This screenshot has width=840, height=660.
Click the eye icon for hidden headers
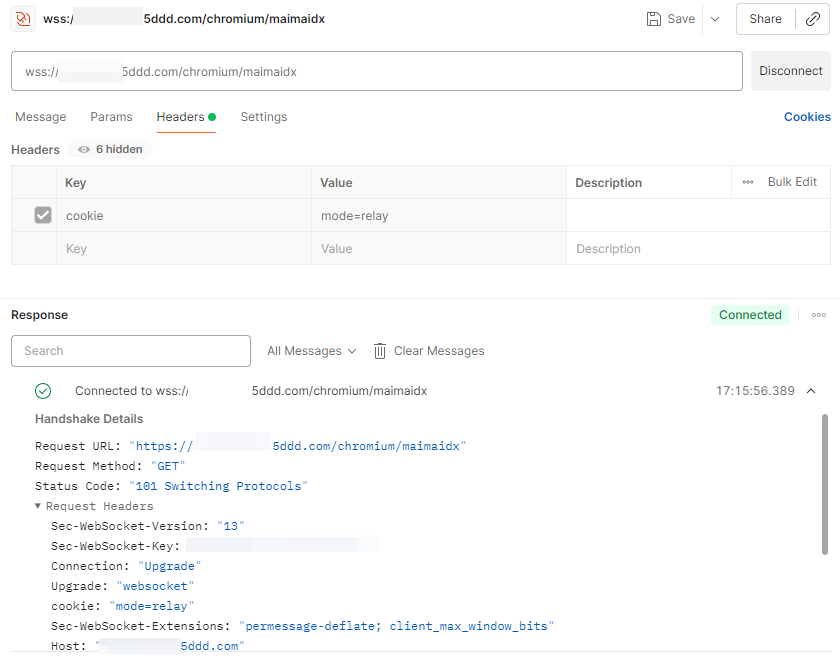pyautogui.click(x=84, y=150)
